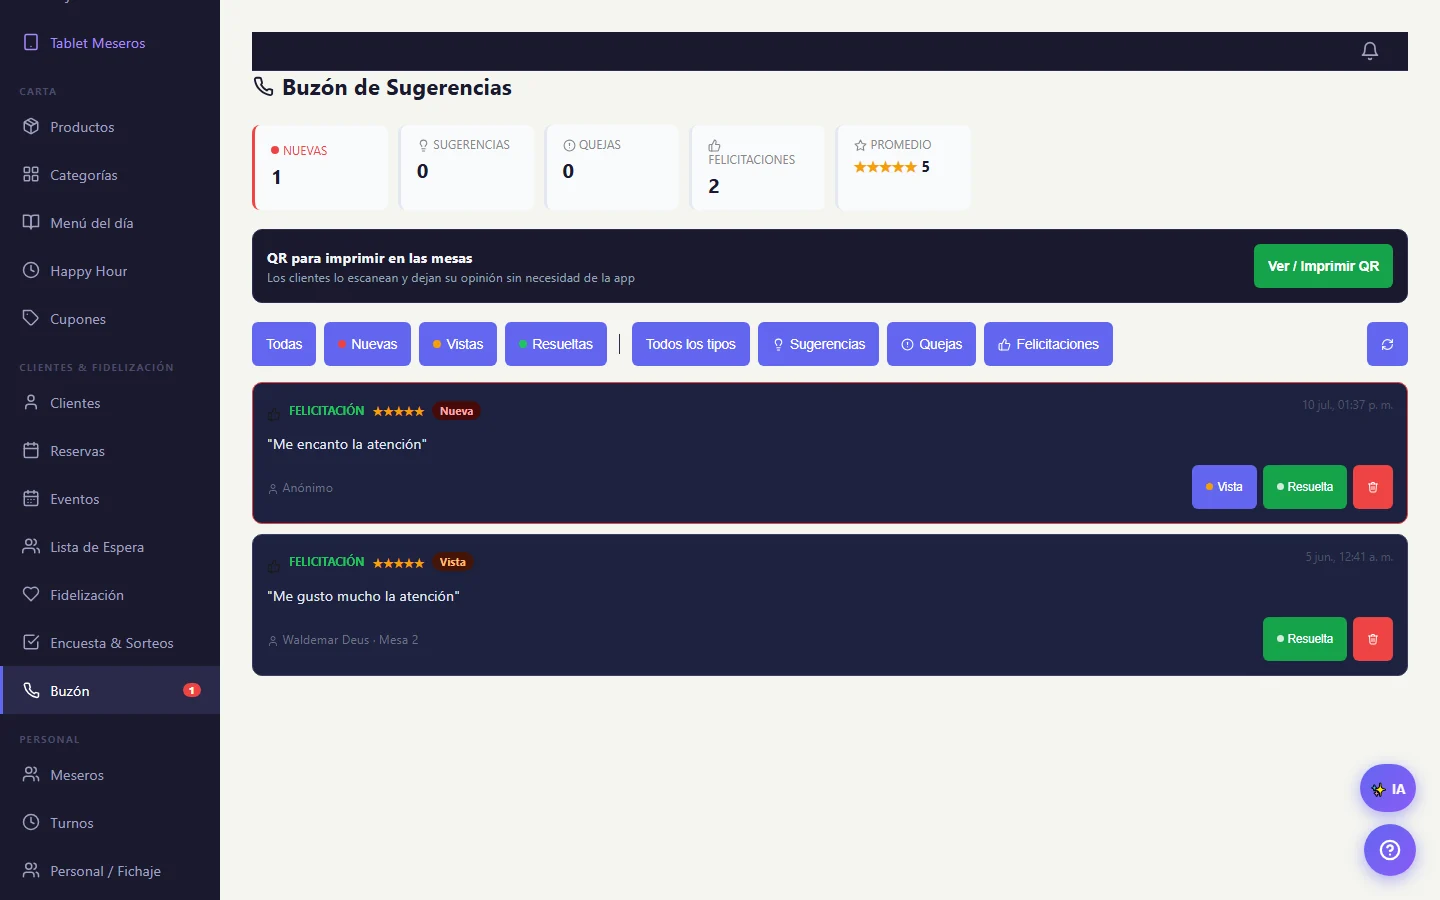
Task: Click the Turnos clock icon
Action: coord(31,823)
